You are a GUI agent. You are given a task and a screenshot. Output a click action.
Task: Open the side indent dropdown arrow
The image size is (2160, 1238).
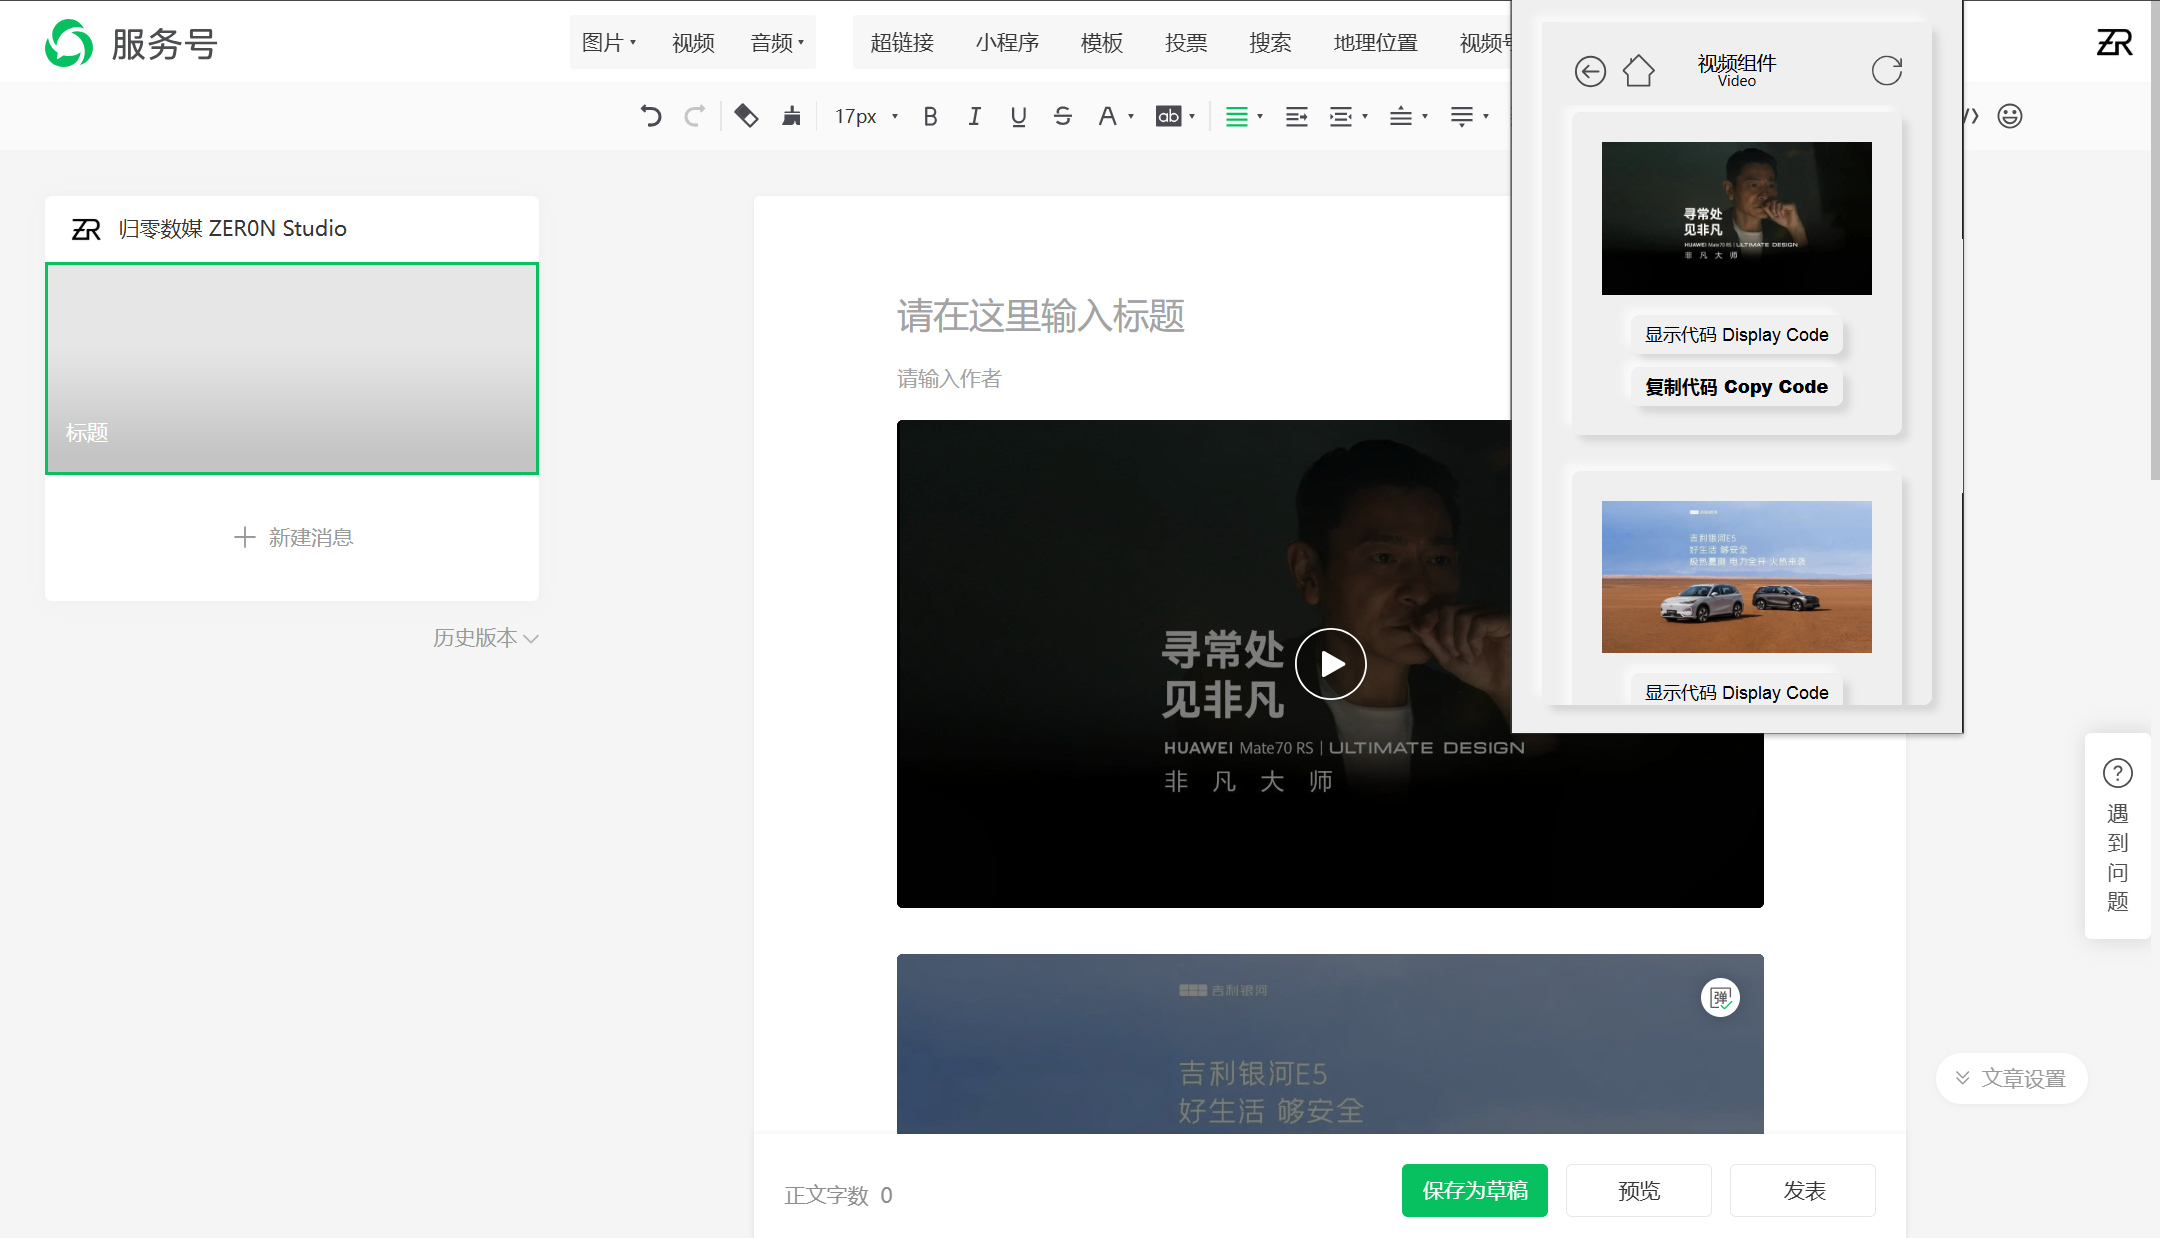pos(1365,117)
